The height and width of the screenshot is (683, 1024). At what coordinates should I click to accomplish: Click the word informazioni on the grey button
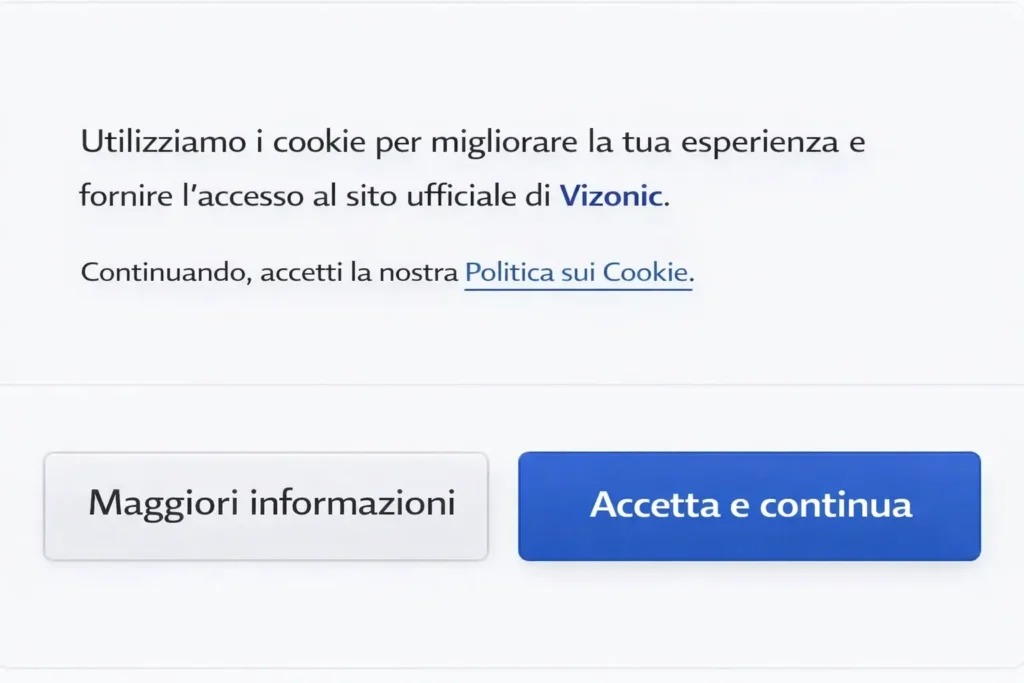352,503
